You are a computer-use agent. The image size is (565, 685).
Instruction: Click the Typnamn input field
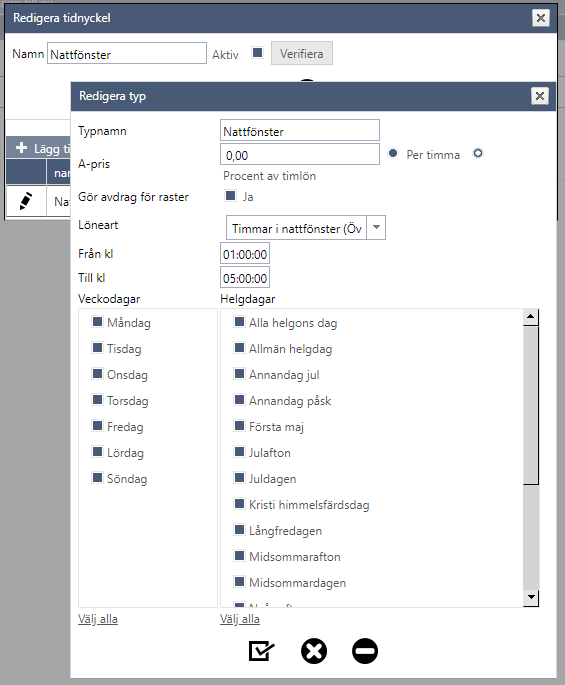[x=300, y=130]
